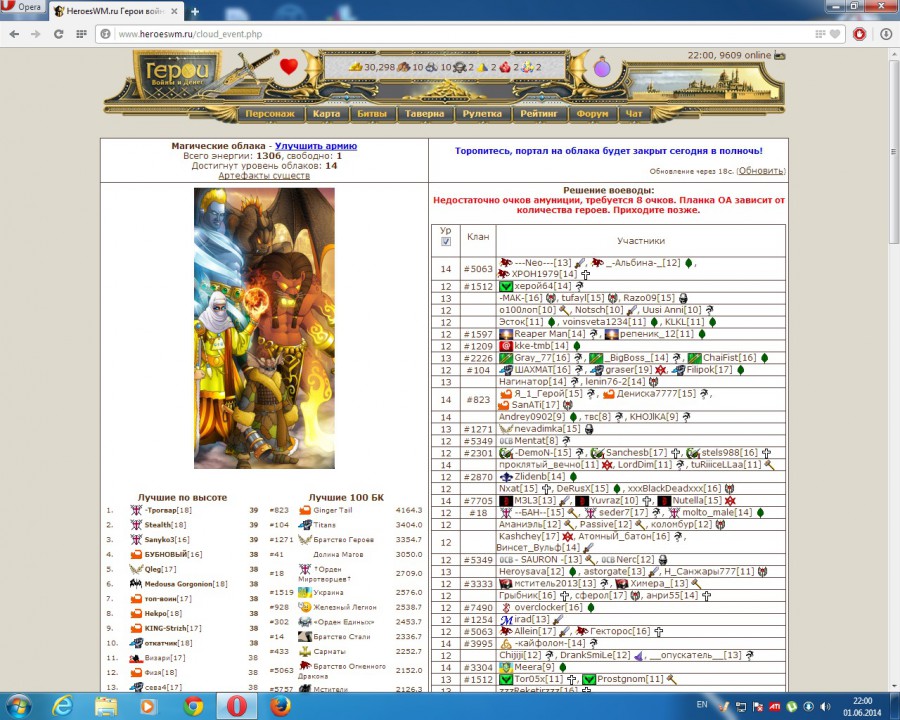
Task: Click the Герои game logo
Action: click(x=177, y=73)
